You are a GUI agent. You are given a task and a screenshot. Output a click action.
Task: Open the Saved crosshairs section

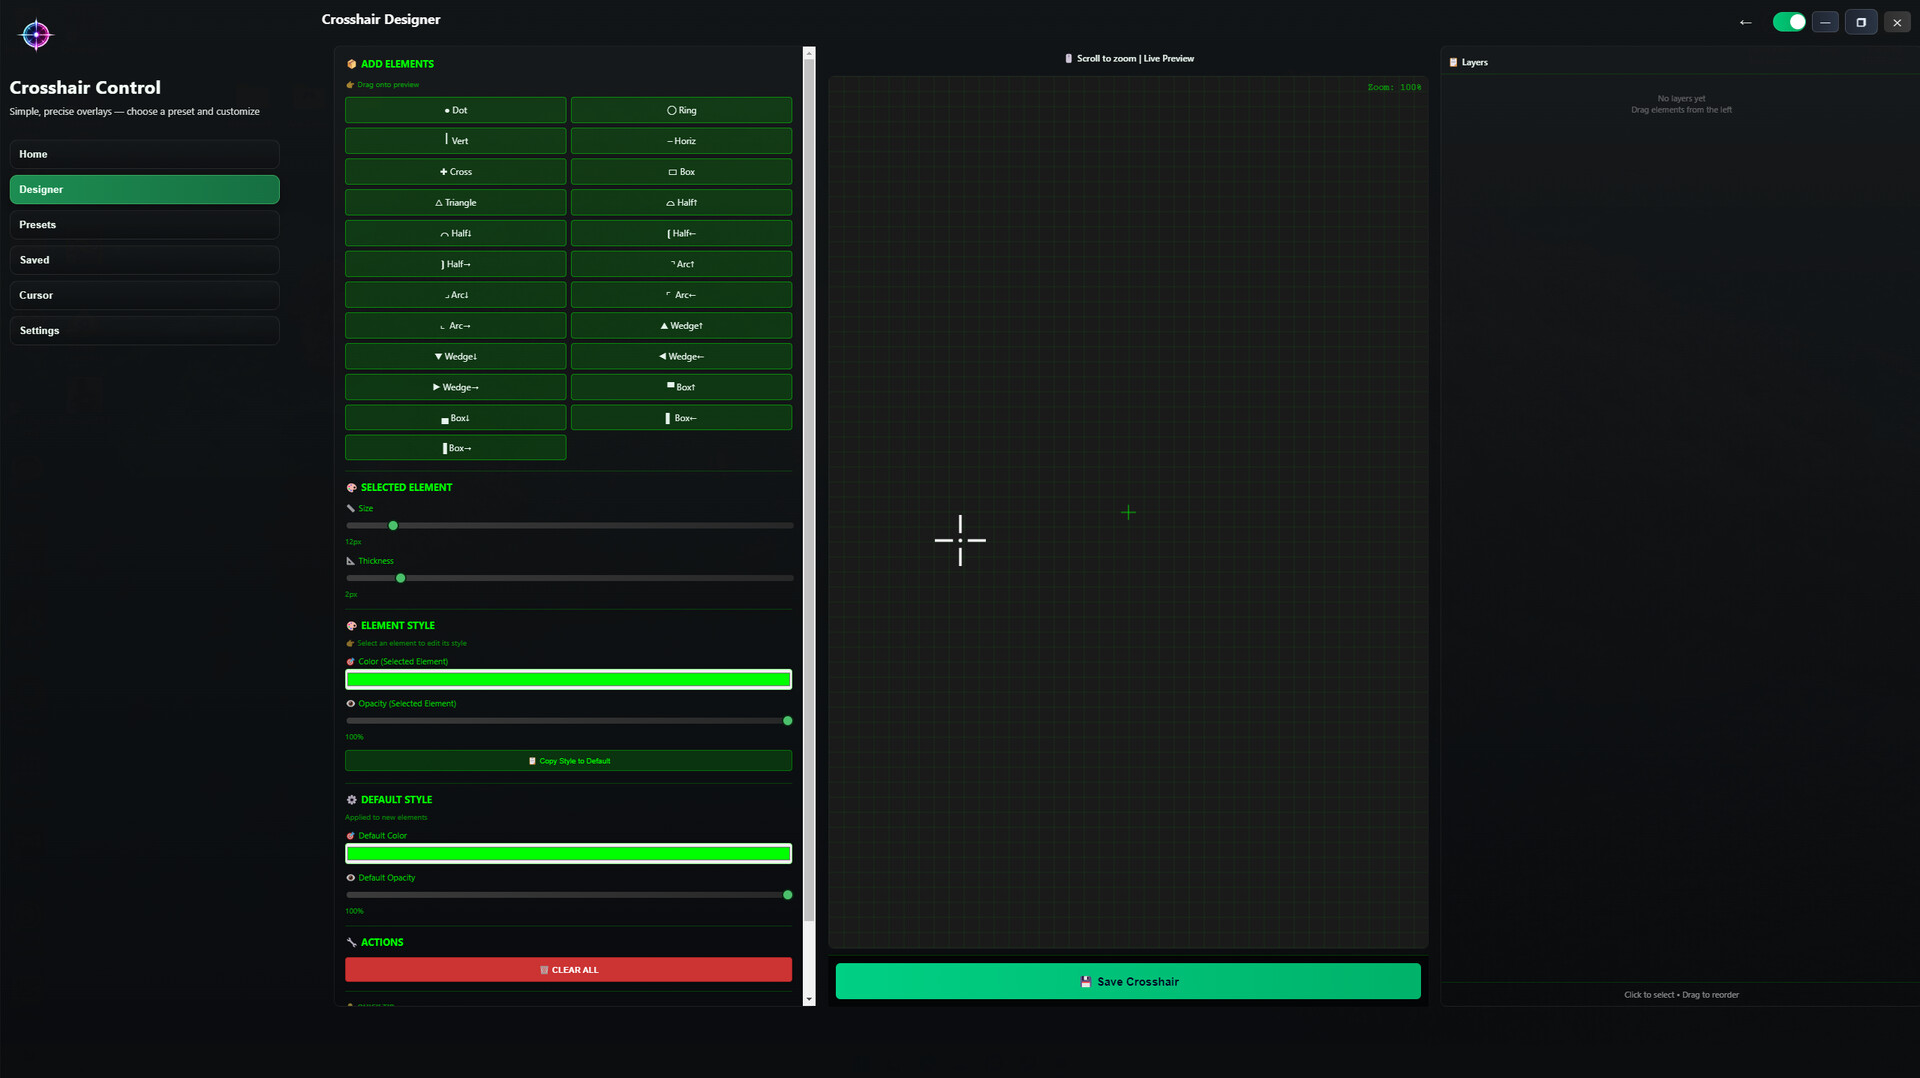click(144, 260)
